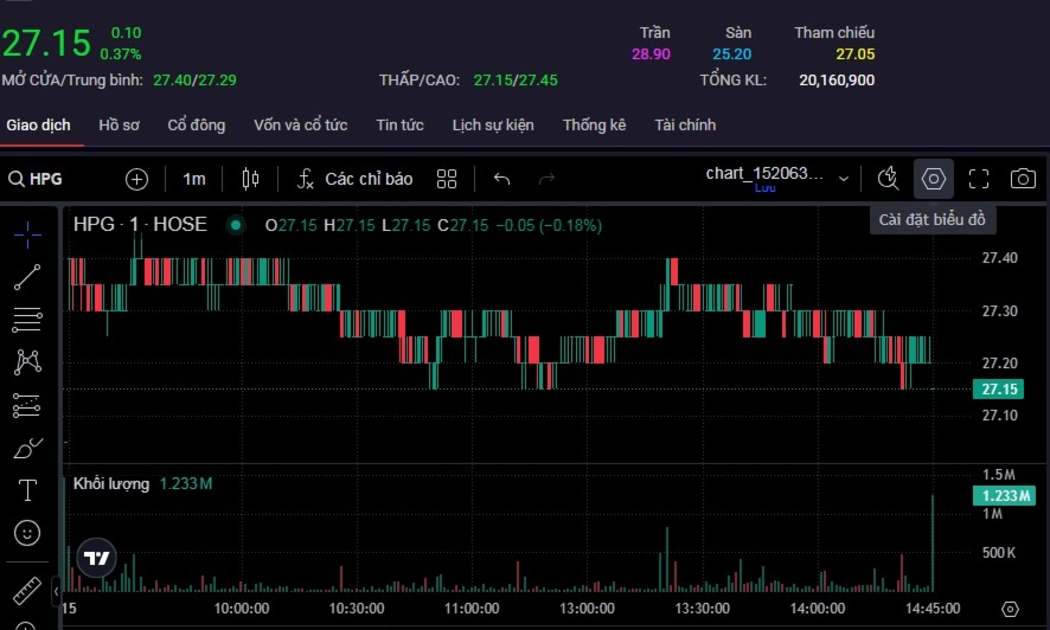Click the add symbol compare plus icon
The width and height of the screenshot is (1050, 630).
[x=136, y=179]
